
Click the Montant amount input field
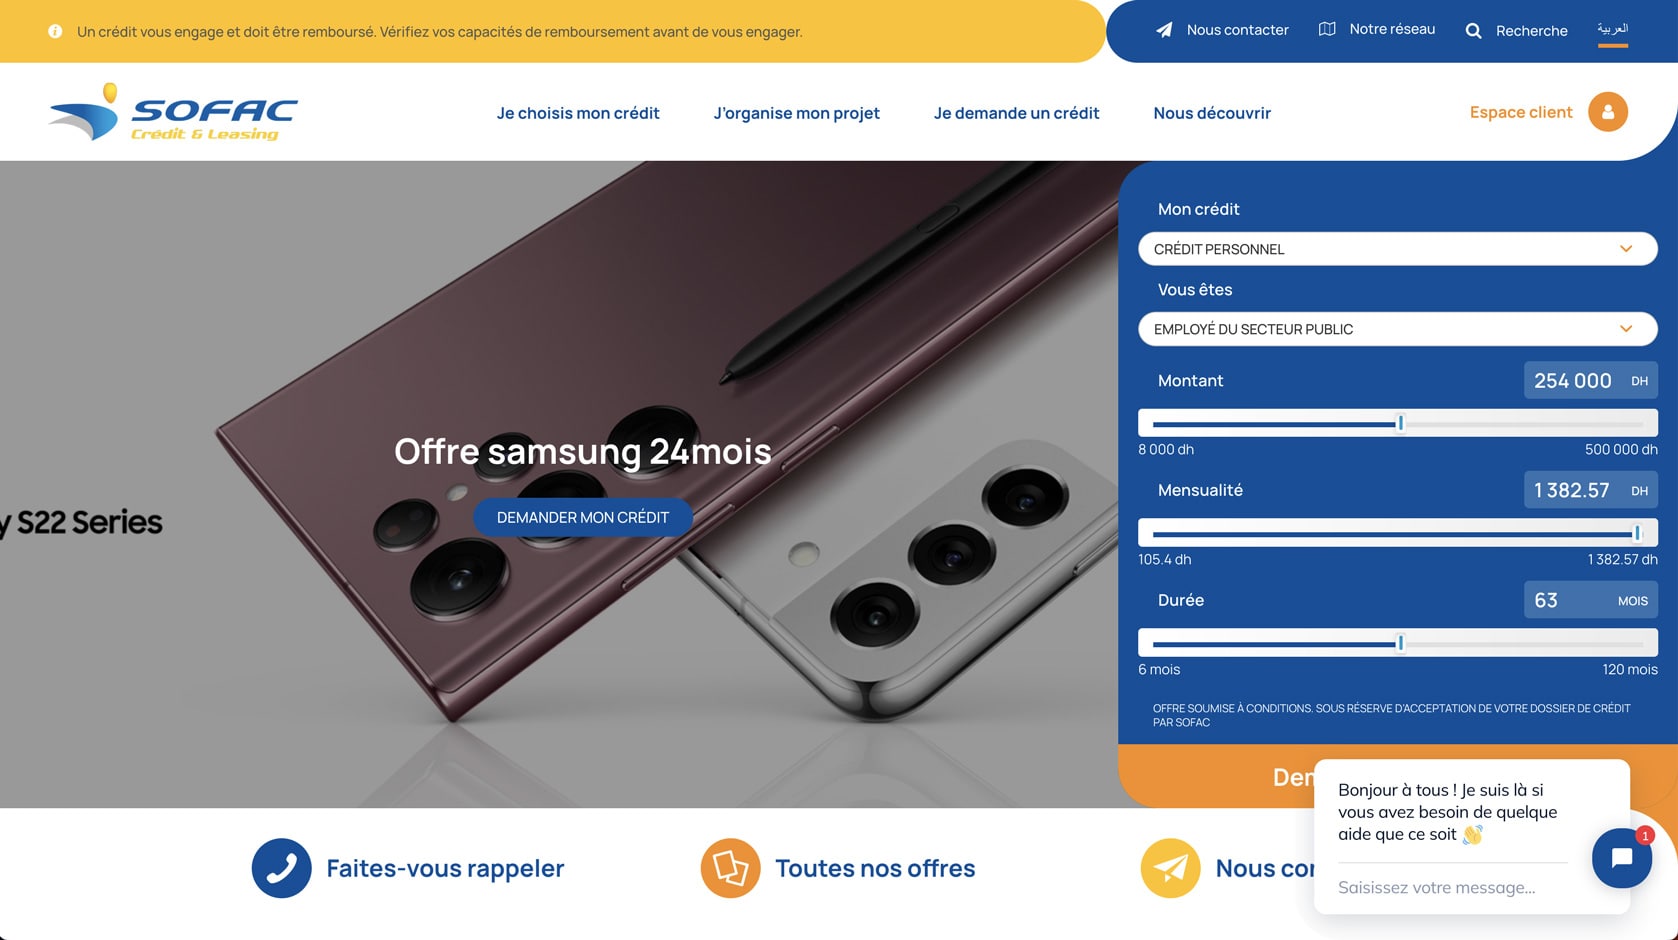[x=1590, y=380]
